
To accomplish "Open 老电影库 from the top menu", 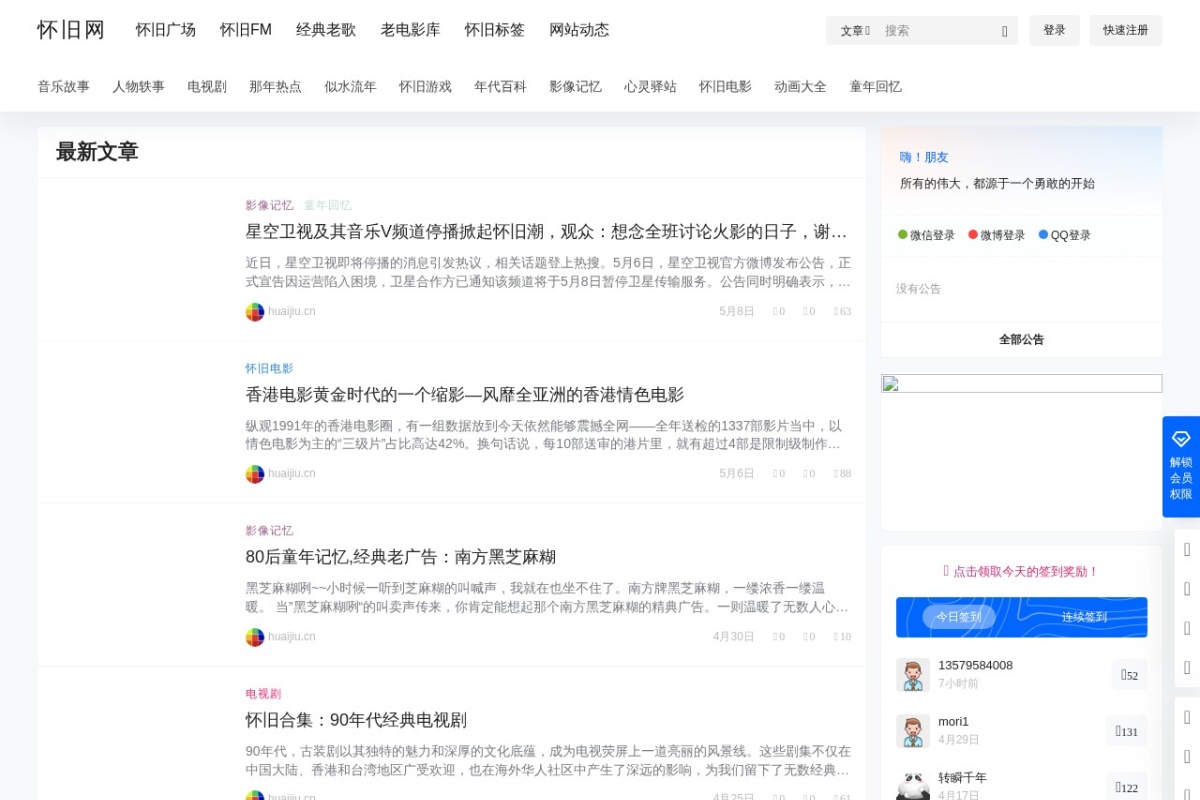I will pos(410,30).
